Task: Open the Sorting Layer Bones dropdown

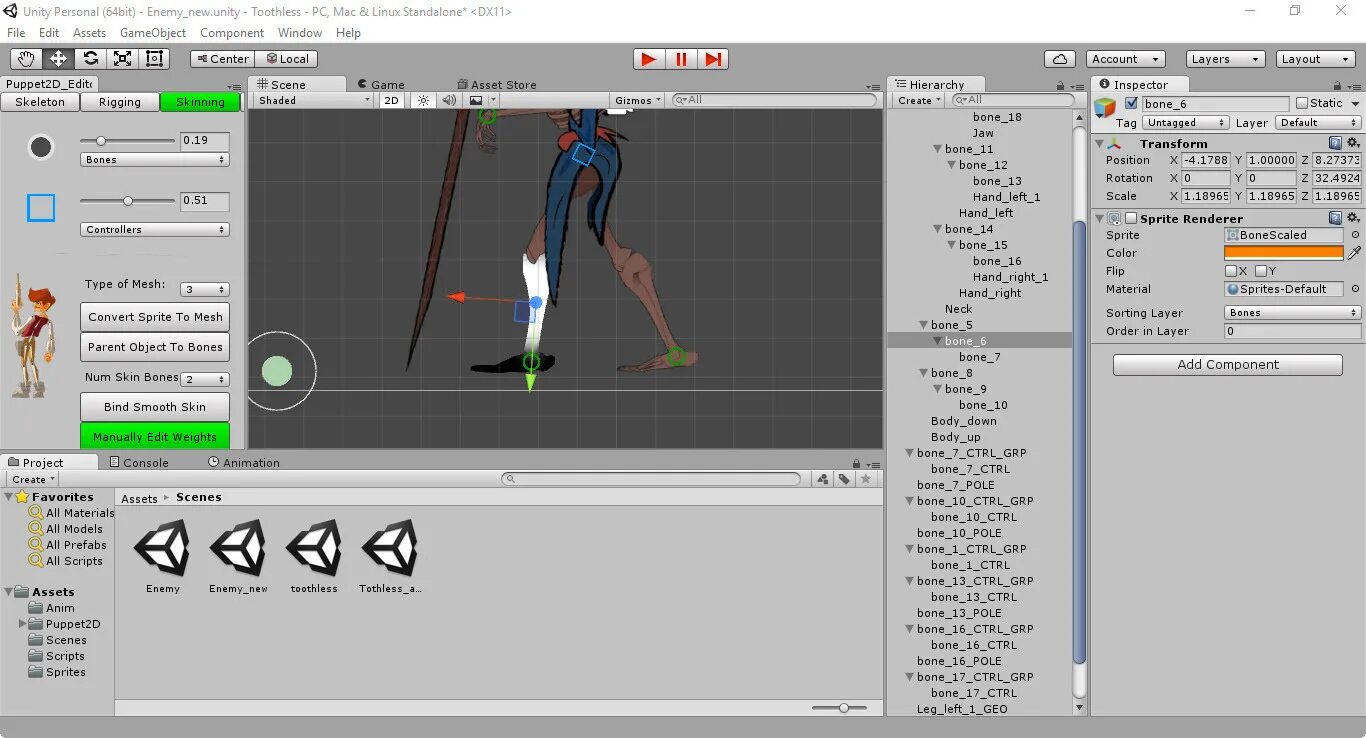Action: (x=1293, y=313)
